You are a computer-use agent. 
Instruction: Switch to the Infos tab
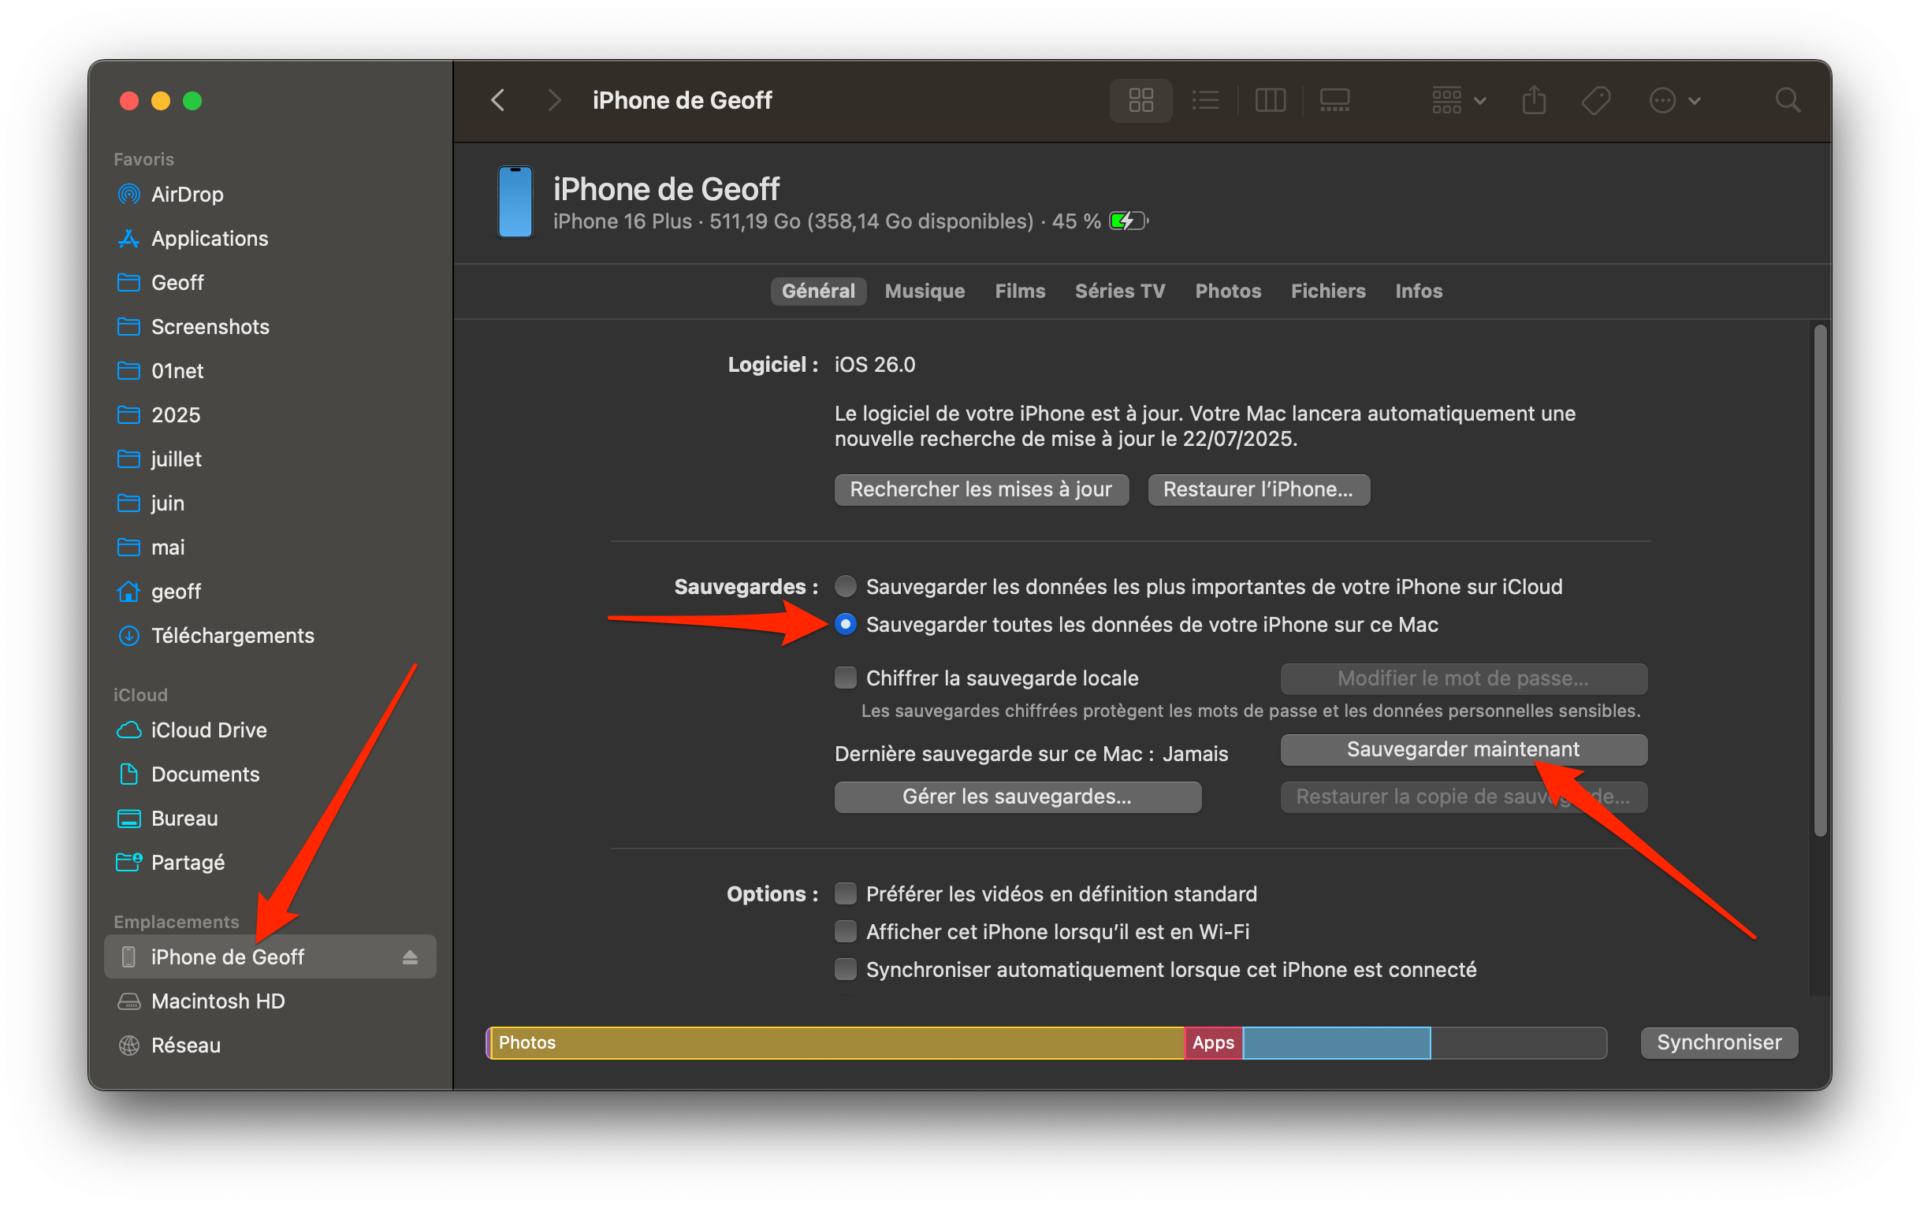click(1419, 291)
